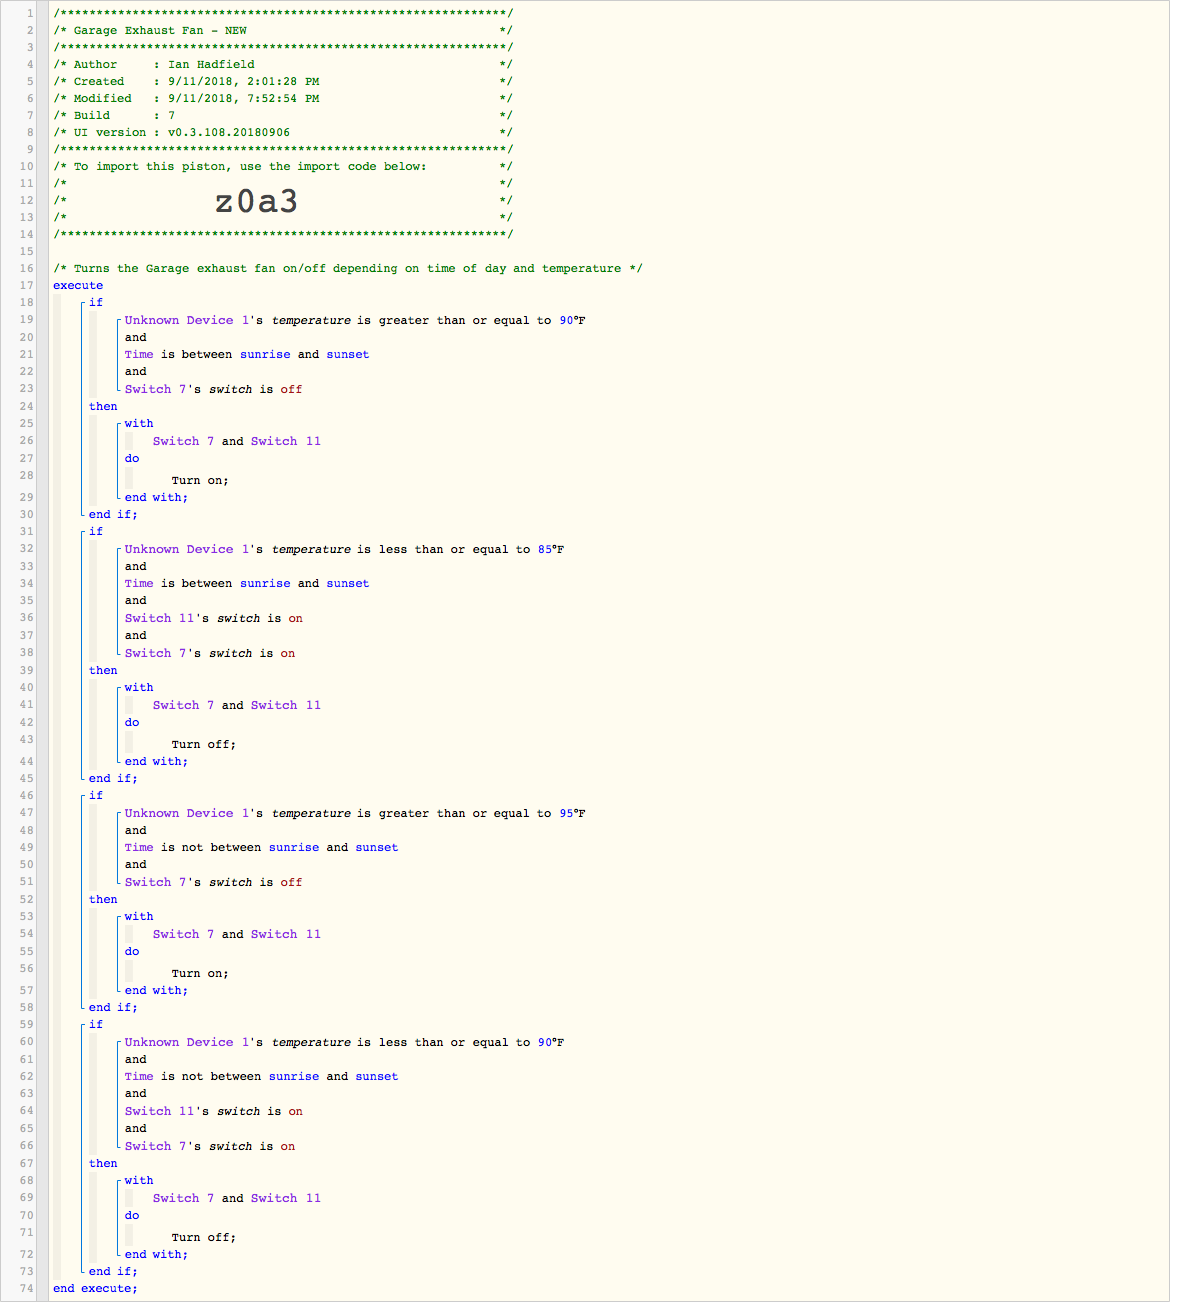Click 'Switch 7' on line 69
Viewport: 1178px width, 1302px height.
pyautogui.click(x=184, y=1198)
